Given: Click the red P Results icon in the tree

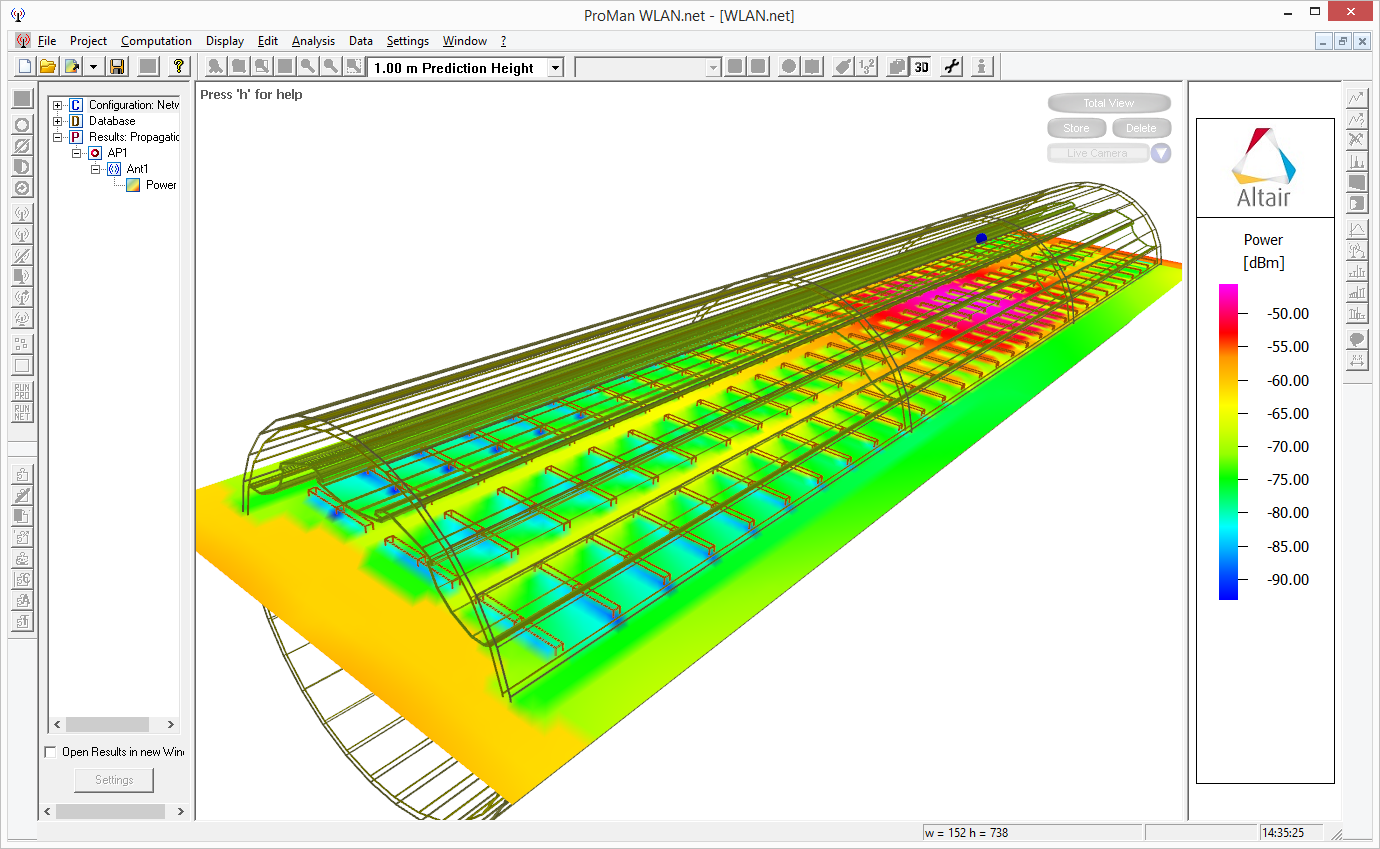Looking at the screenshot, I should [x=76, y=137].
